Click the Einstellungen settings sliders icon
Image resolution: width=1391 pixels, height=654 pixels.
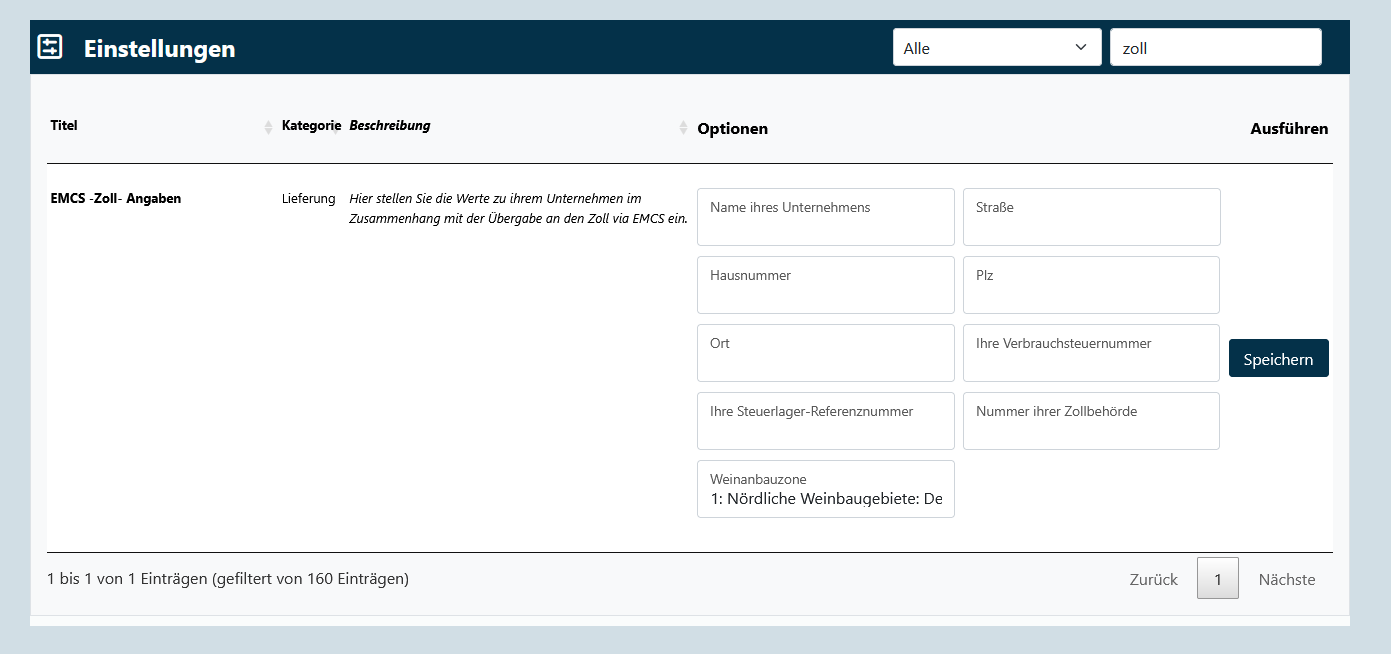click(50, 47)
